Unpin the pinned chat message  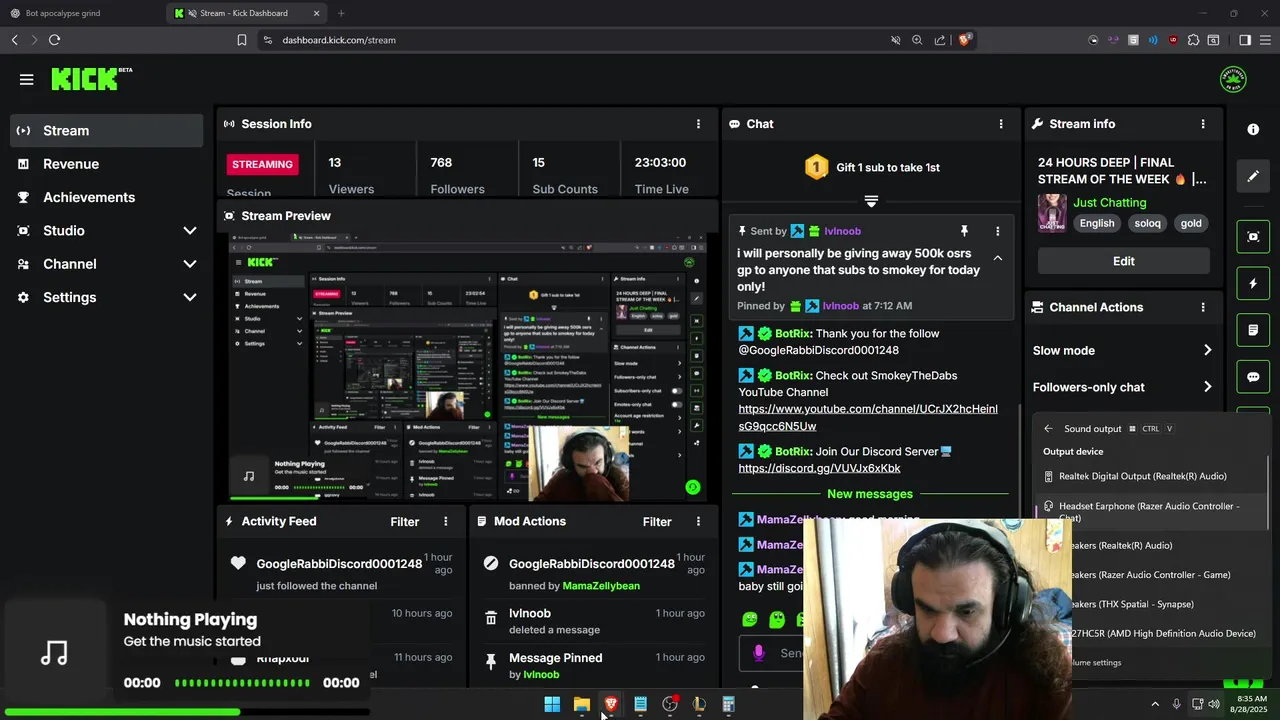point(964,231)
